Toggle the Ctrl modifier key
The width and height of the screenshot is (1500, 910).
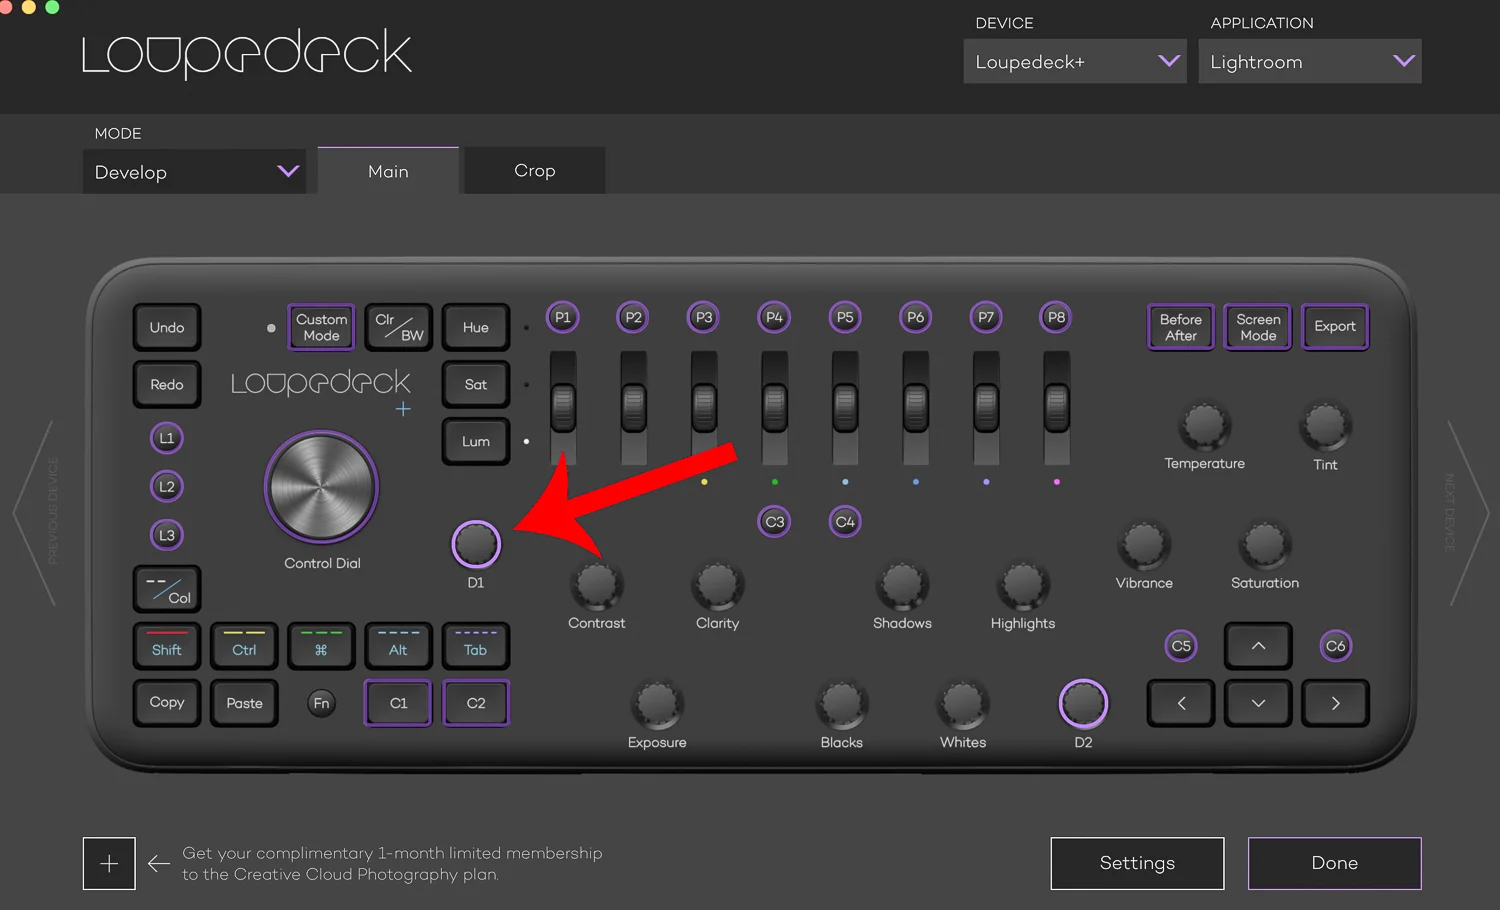[x=244, y=646]
